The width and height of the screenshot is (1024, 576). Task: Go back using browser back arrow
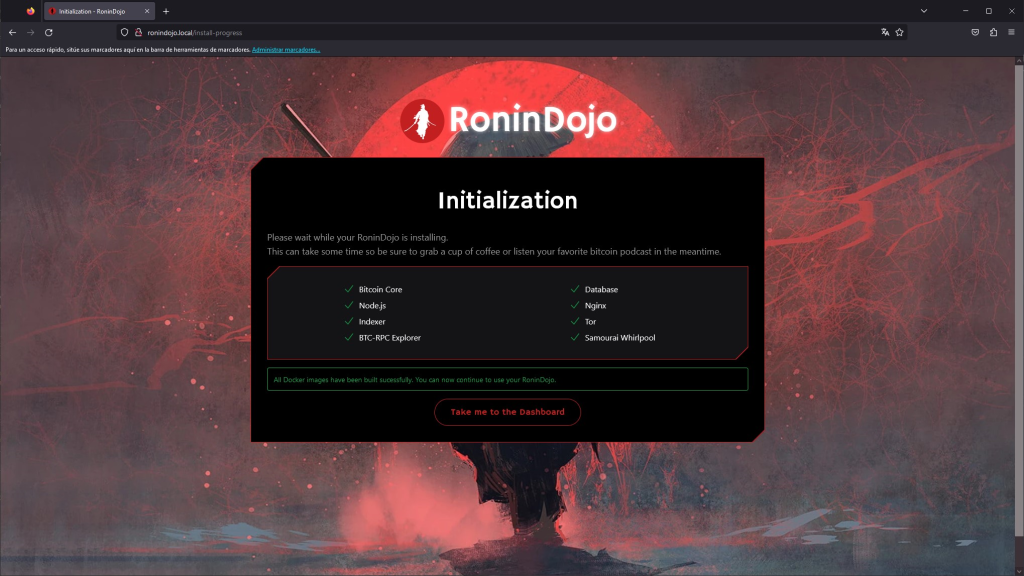12,32
